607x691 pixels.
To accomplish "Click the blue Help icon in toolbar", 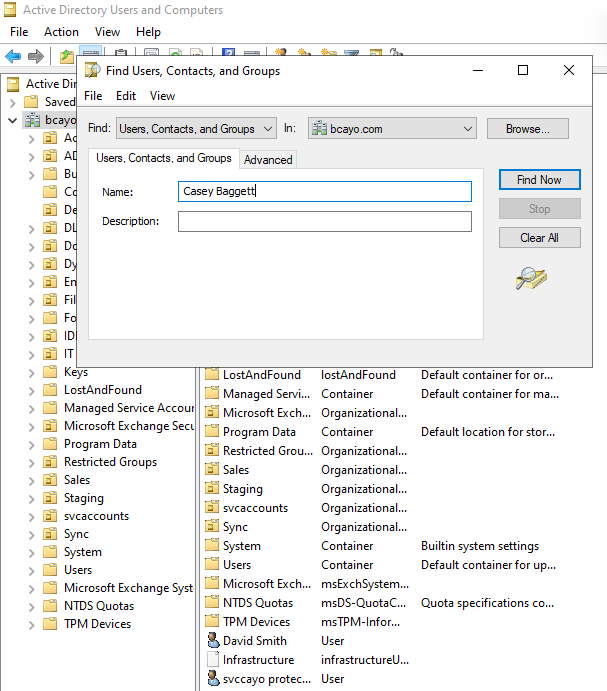I will (x=228, y=55).
